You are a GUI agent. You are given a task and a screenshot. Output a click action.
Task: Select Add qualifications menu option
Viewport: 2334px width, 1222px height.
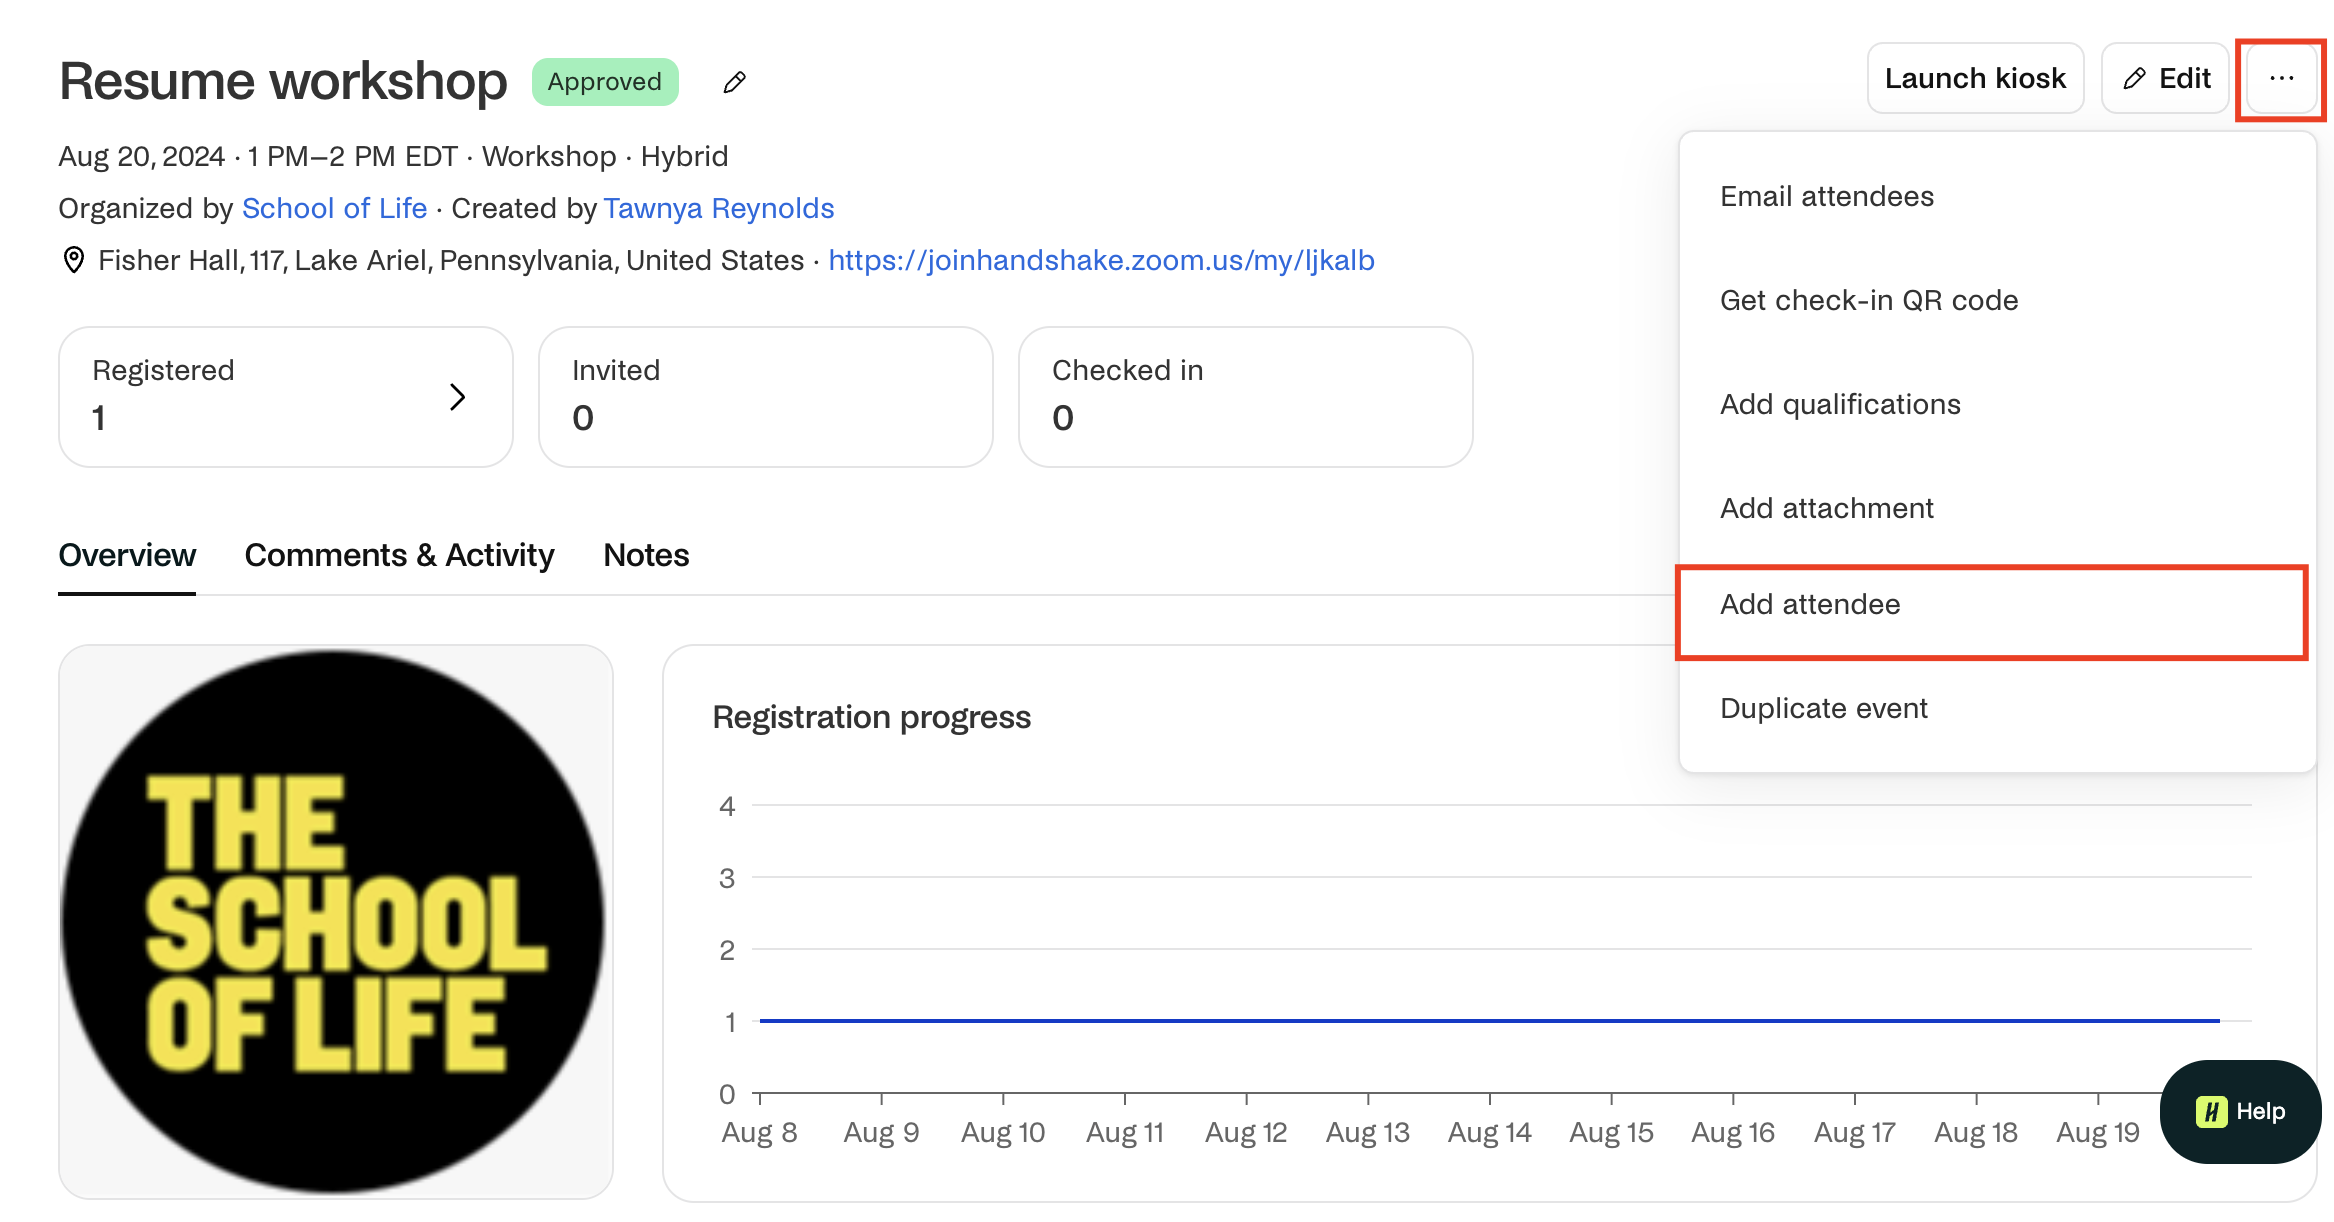point(1997,404)
